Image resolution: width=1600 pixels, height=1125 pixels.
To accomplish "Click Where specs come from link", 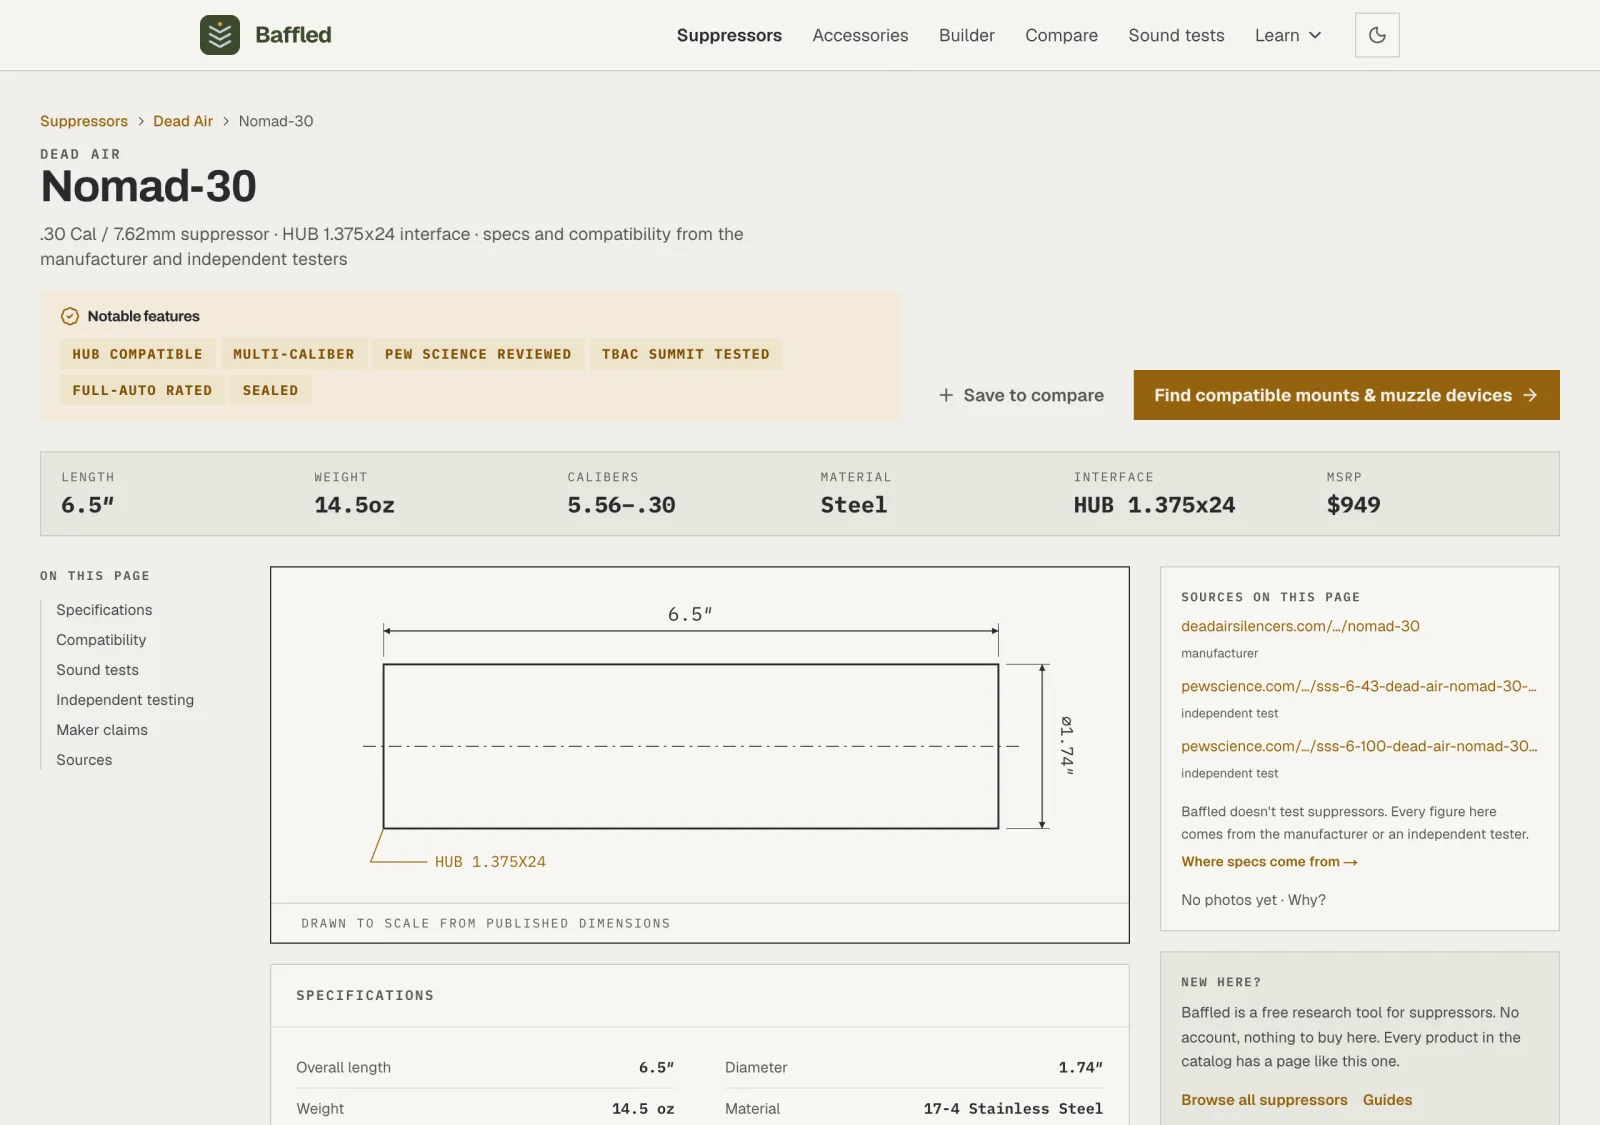I will click(1269, 862).
